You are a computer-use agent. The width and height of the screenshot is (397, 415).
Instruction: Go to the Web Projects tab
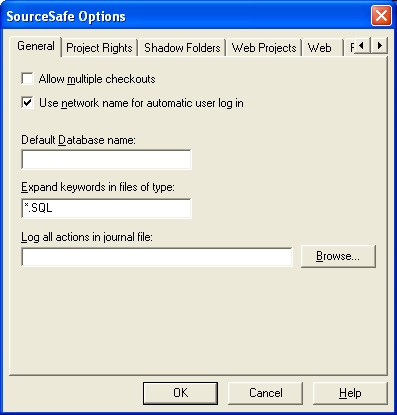coord(264,48)
